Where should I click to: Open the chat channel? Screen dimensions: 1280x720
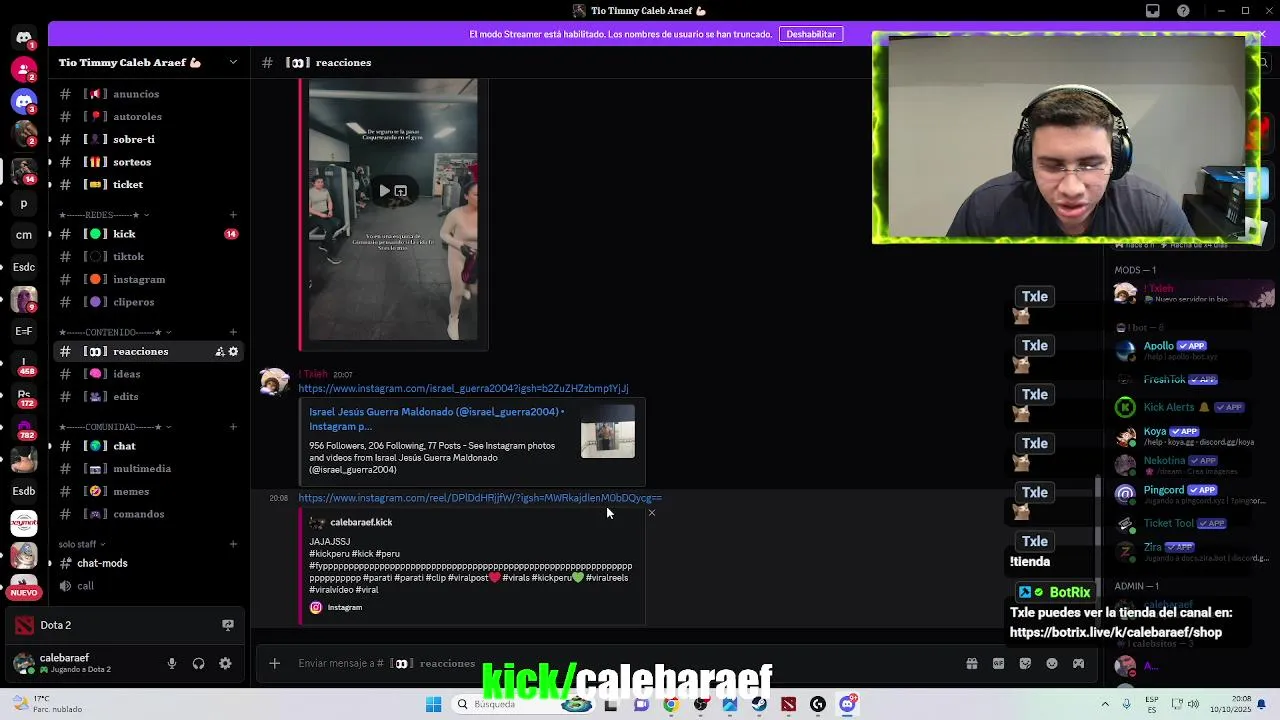(149, 446)
